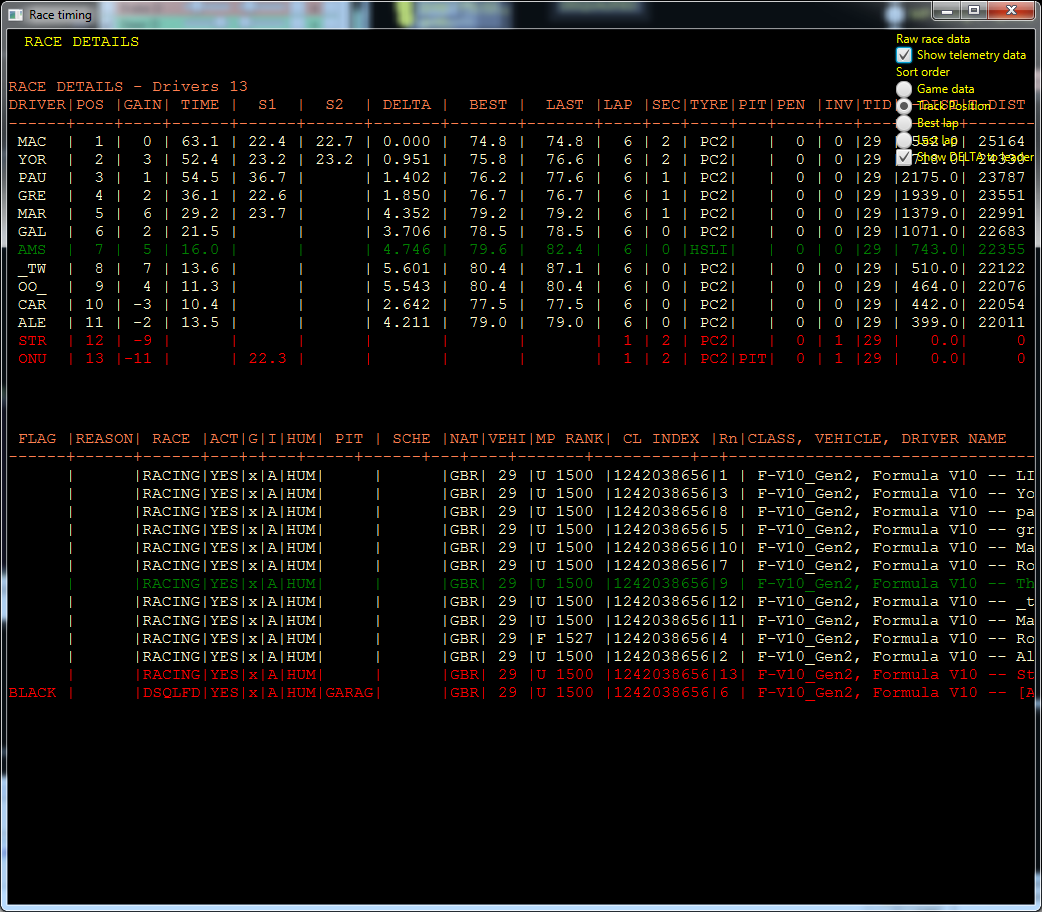Minimize the Race timing window

tap(946, 10)
